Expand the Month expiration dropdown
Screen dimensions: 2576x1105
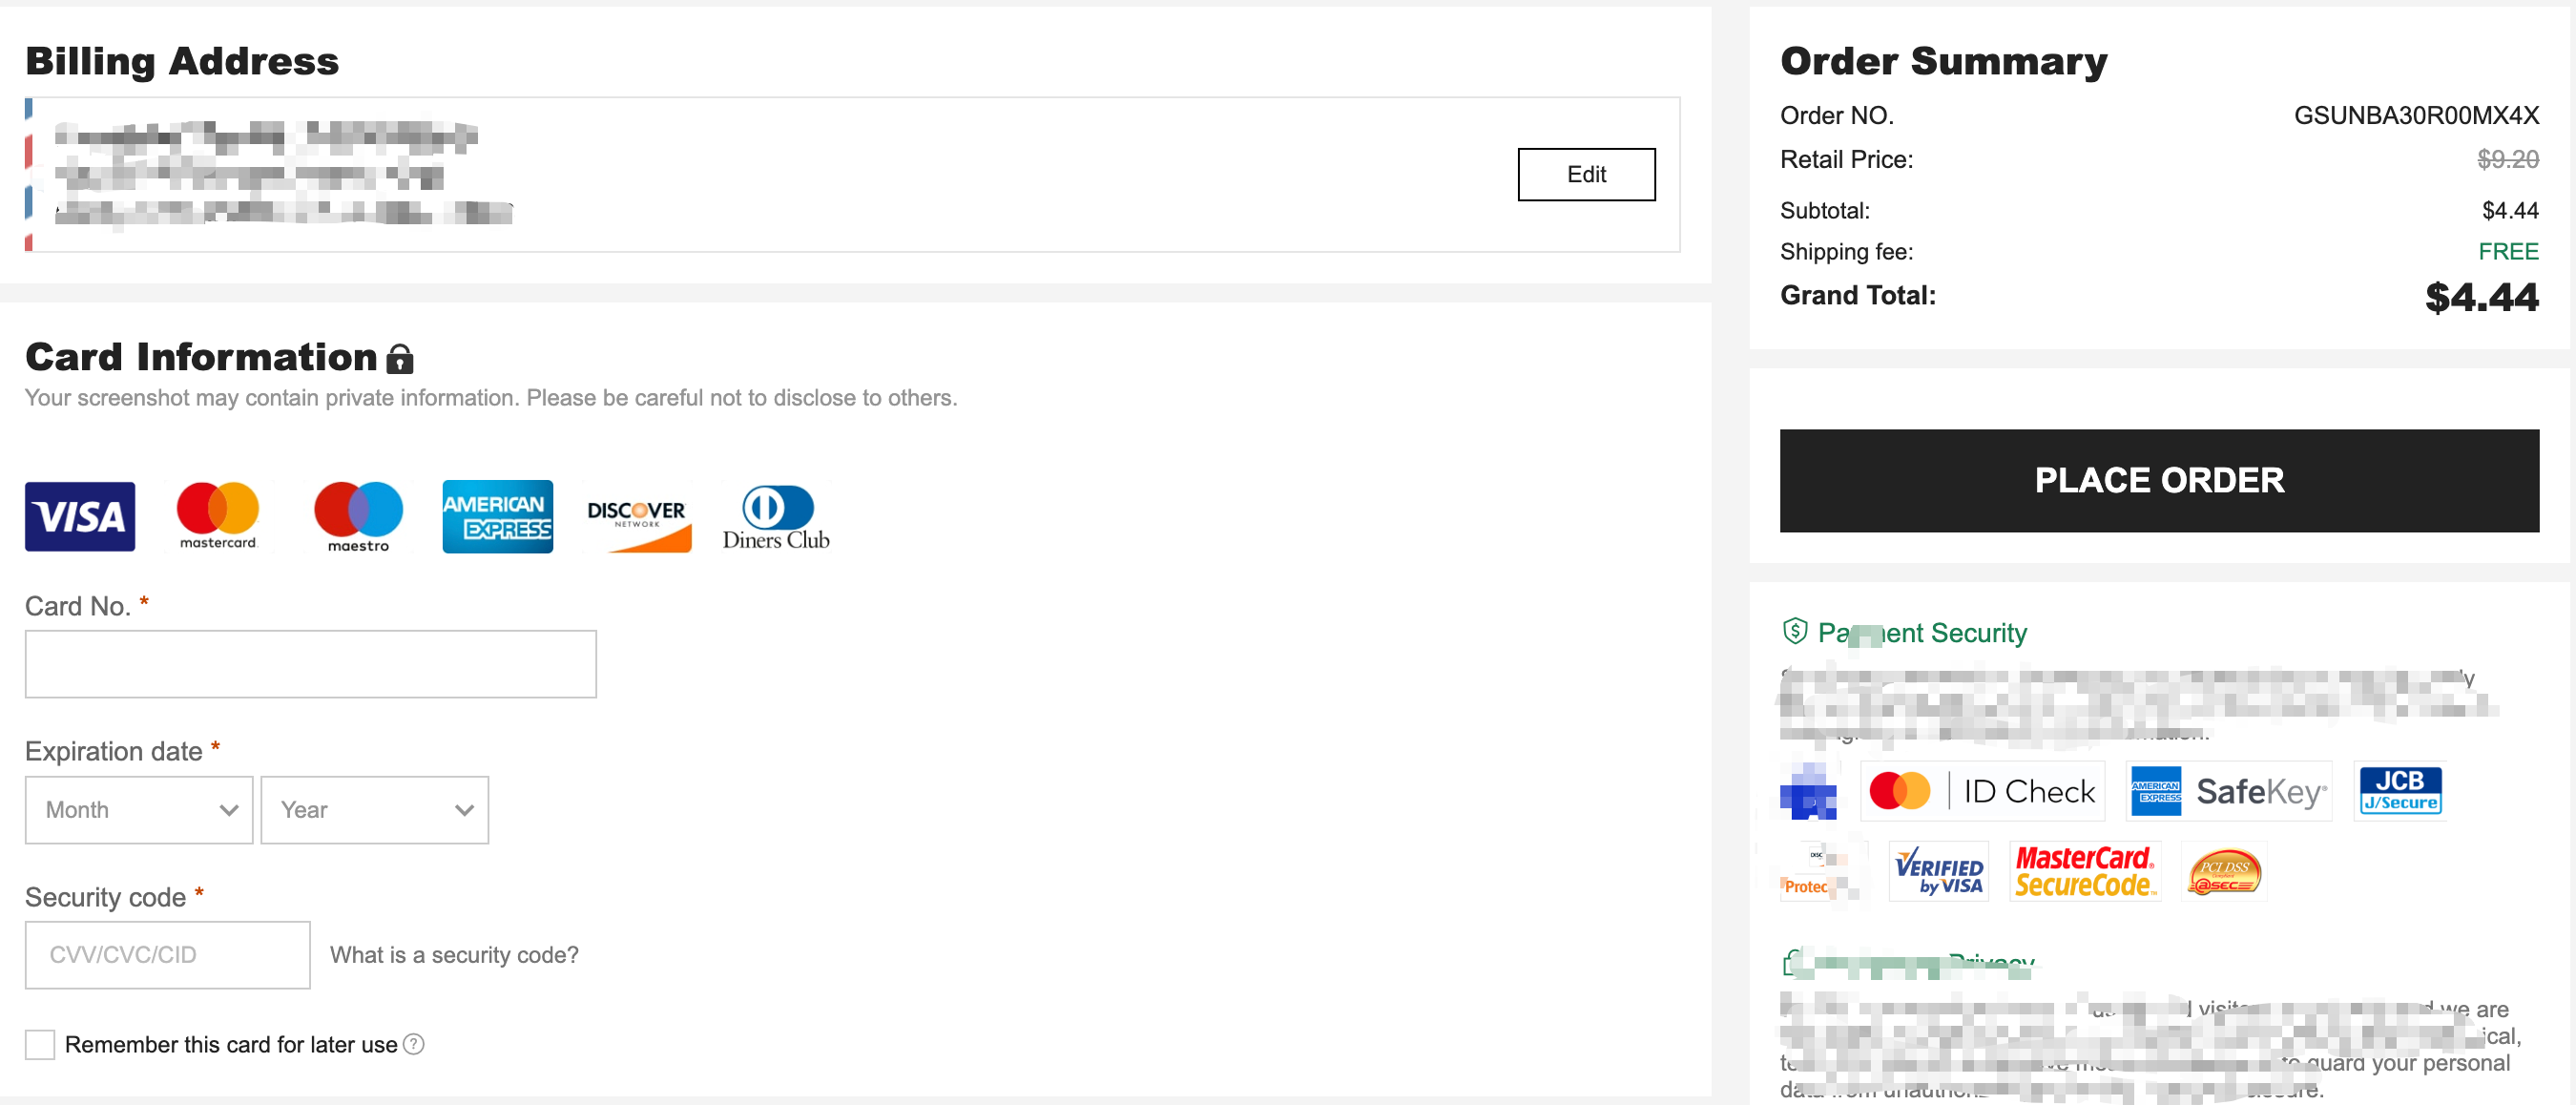click(x=138, y=809)
